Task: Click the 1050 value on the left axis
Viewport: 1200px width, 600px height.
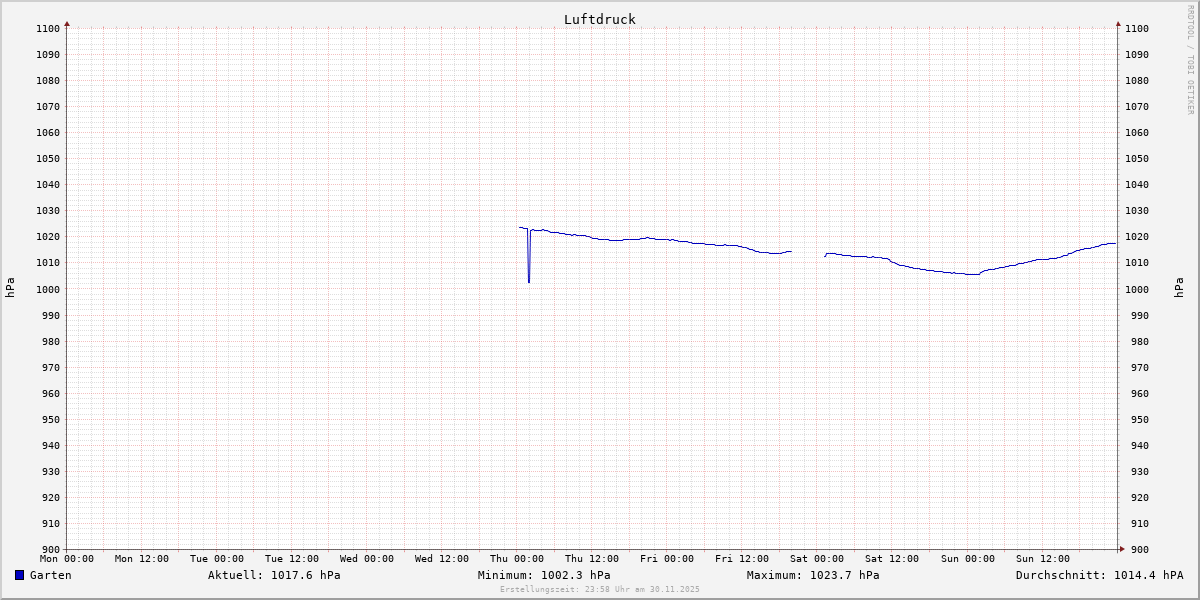Action: click(x=49, y=158)
